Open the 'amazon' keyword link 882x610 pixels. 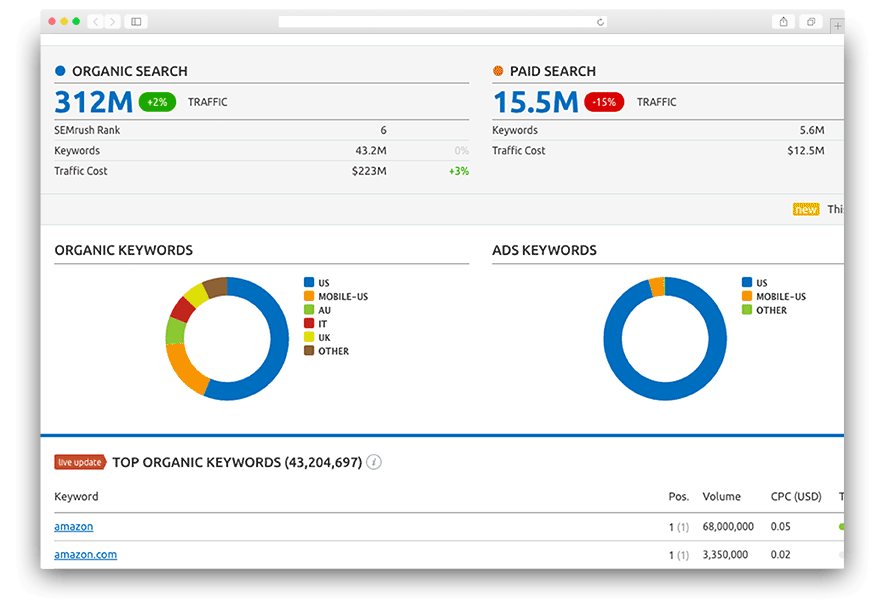[73, 526]
